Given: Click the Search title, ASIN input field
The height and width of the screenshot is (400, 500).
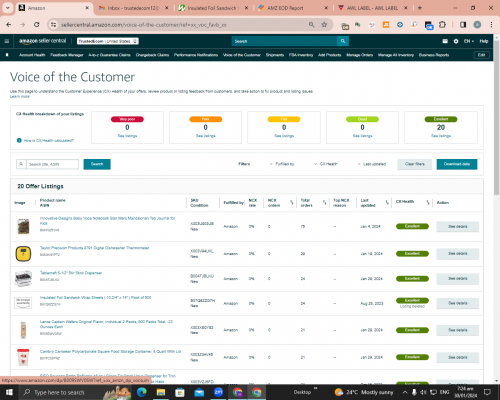Looking at the screenshot, I should (52, 164).
